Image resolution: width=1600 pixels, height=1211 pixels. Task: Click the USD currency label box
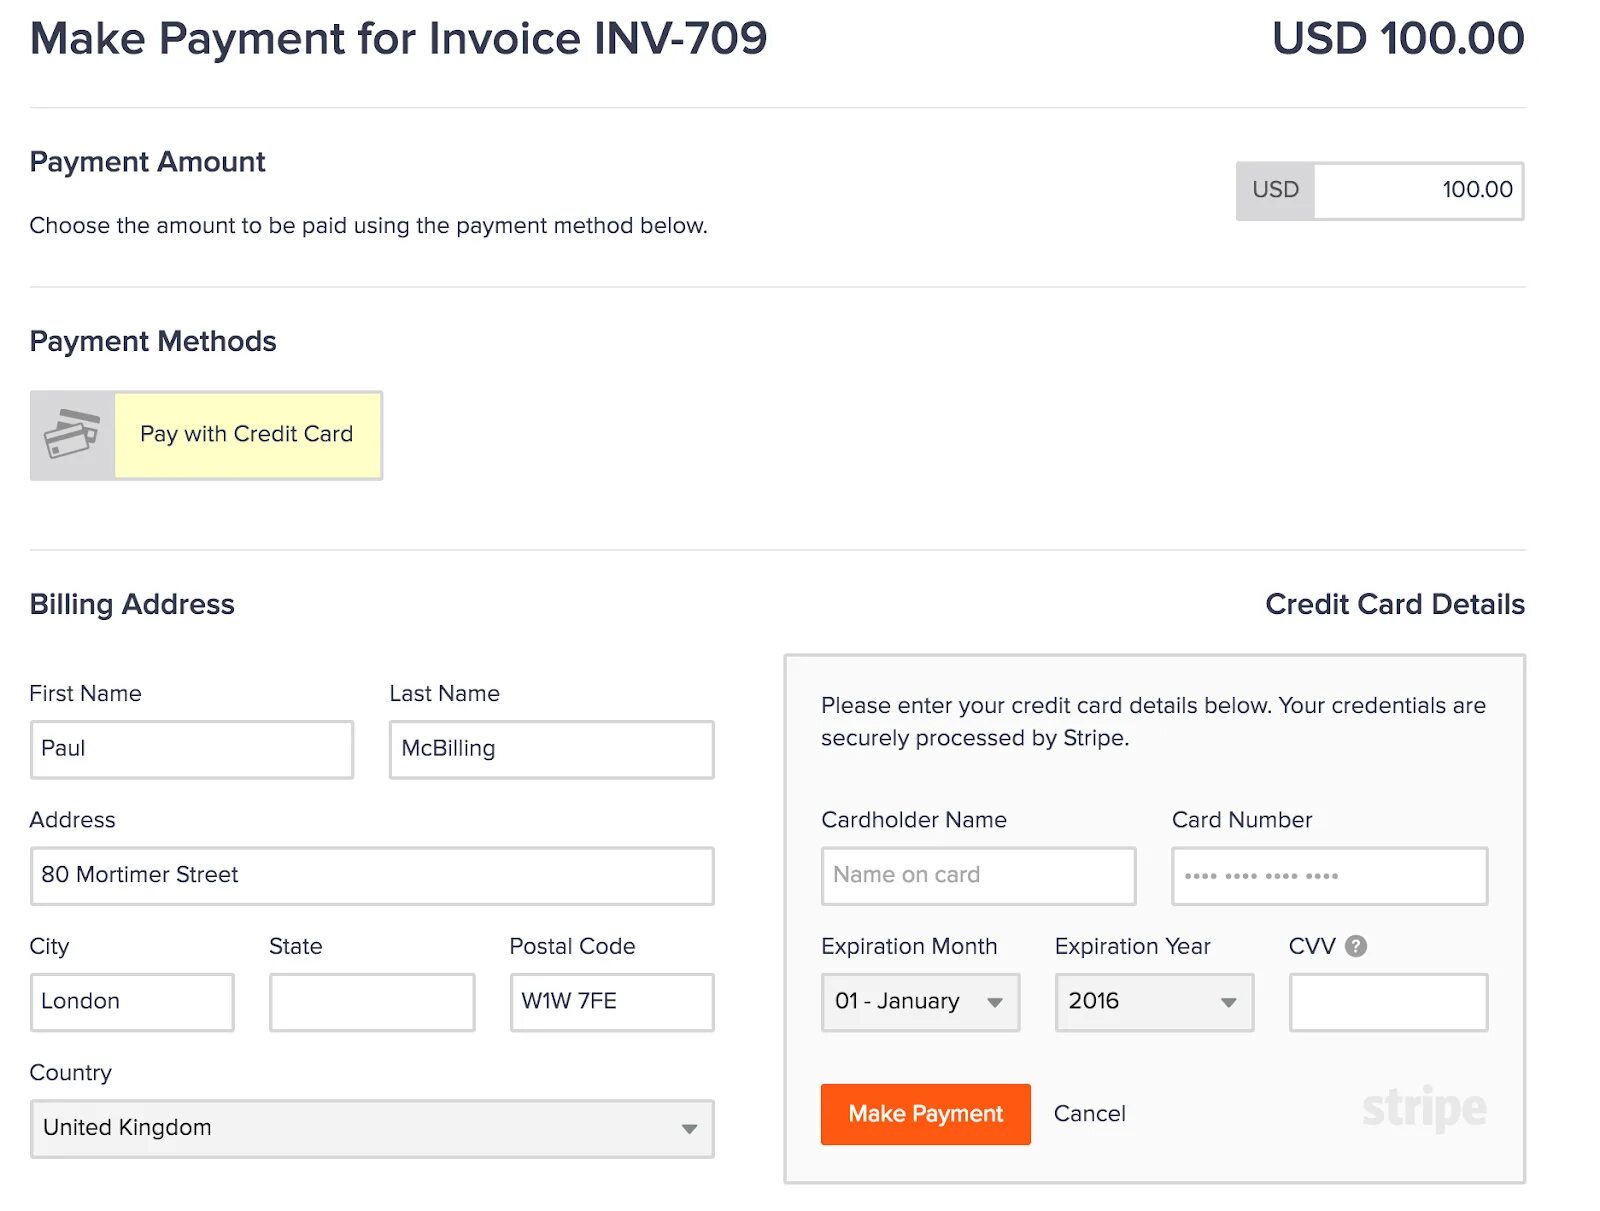pos(1275,191)
